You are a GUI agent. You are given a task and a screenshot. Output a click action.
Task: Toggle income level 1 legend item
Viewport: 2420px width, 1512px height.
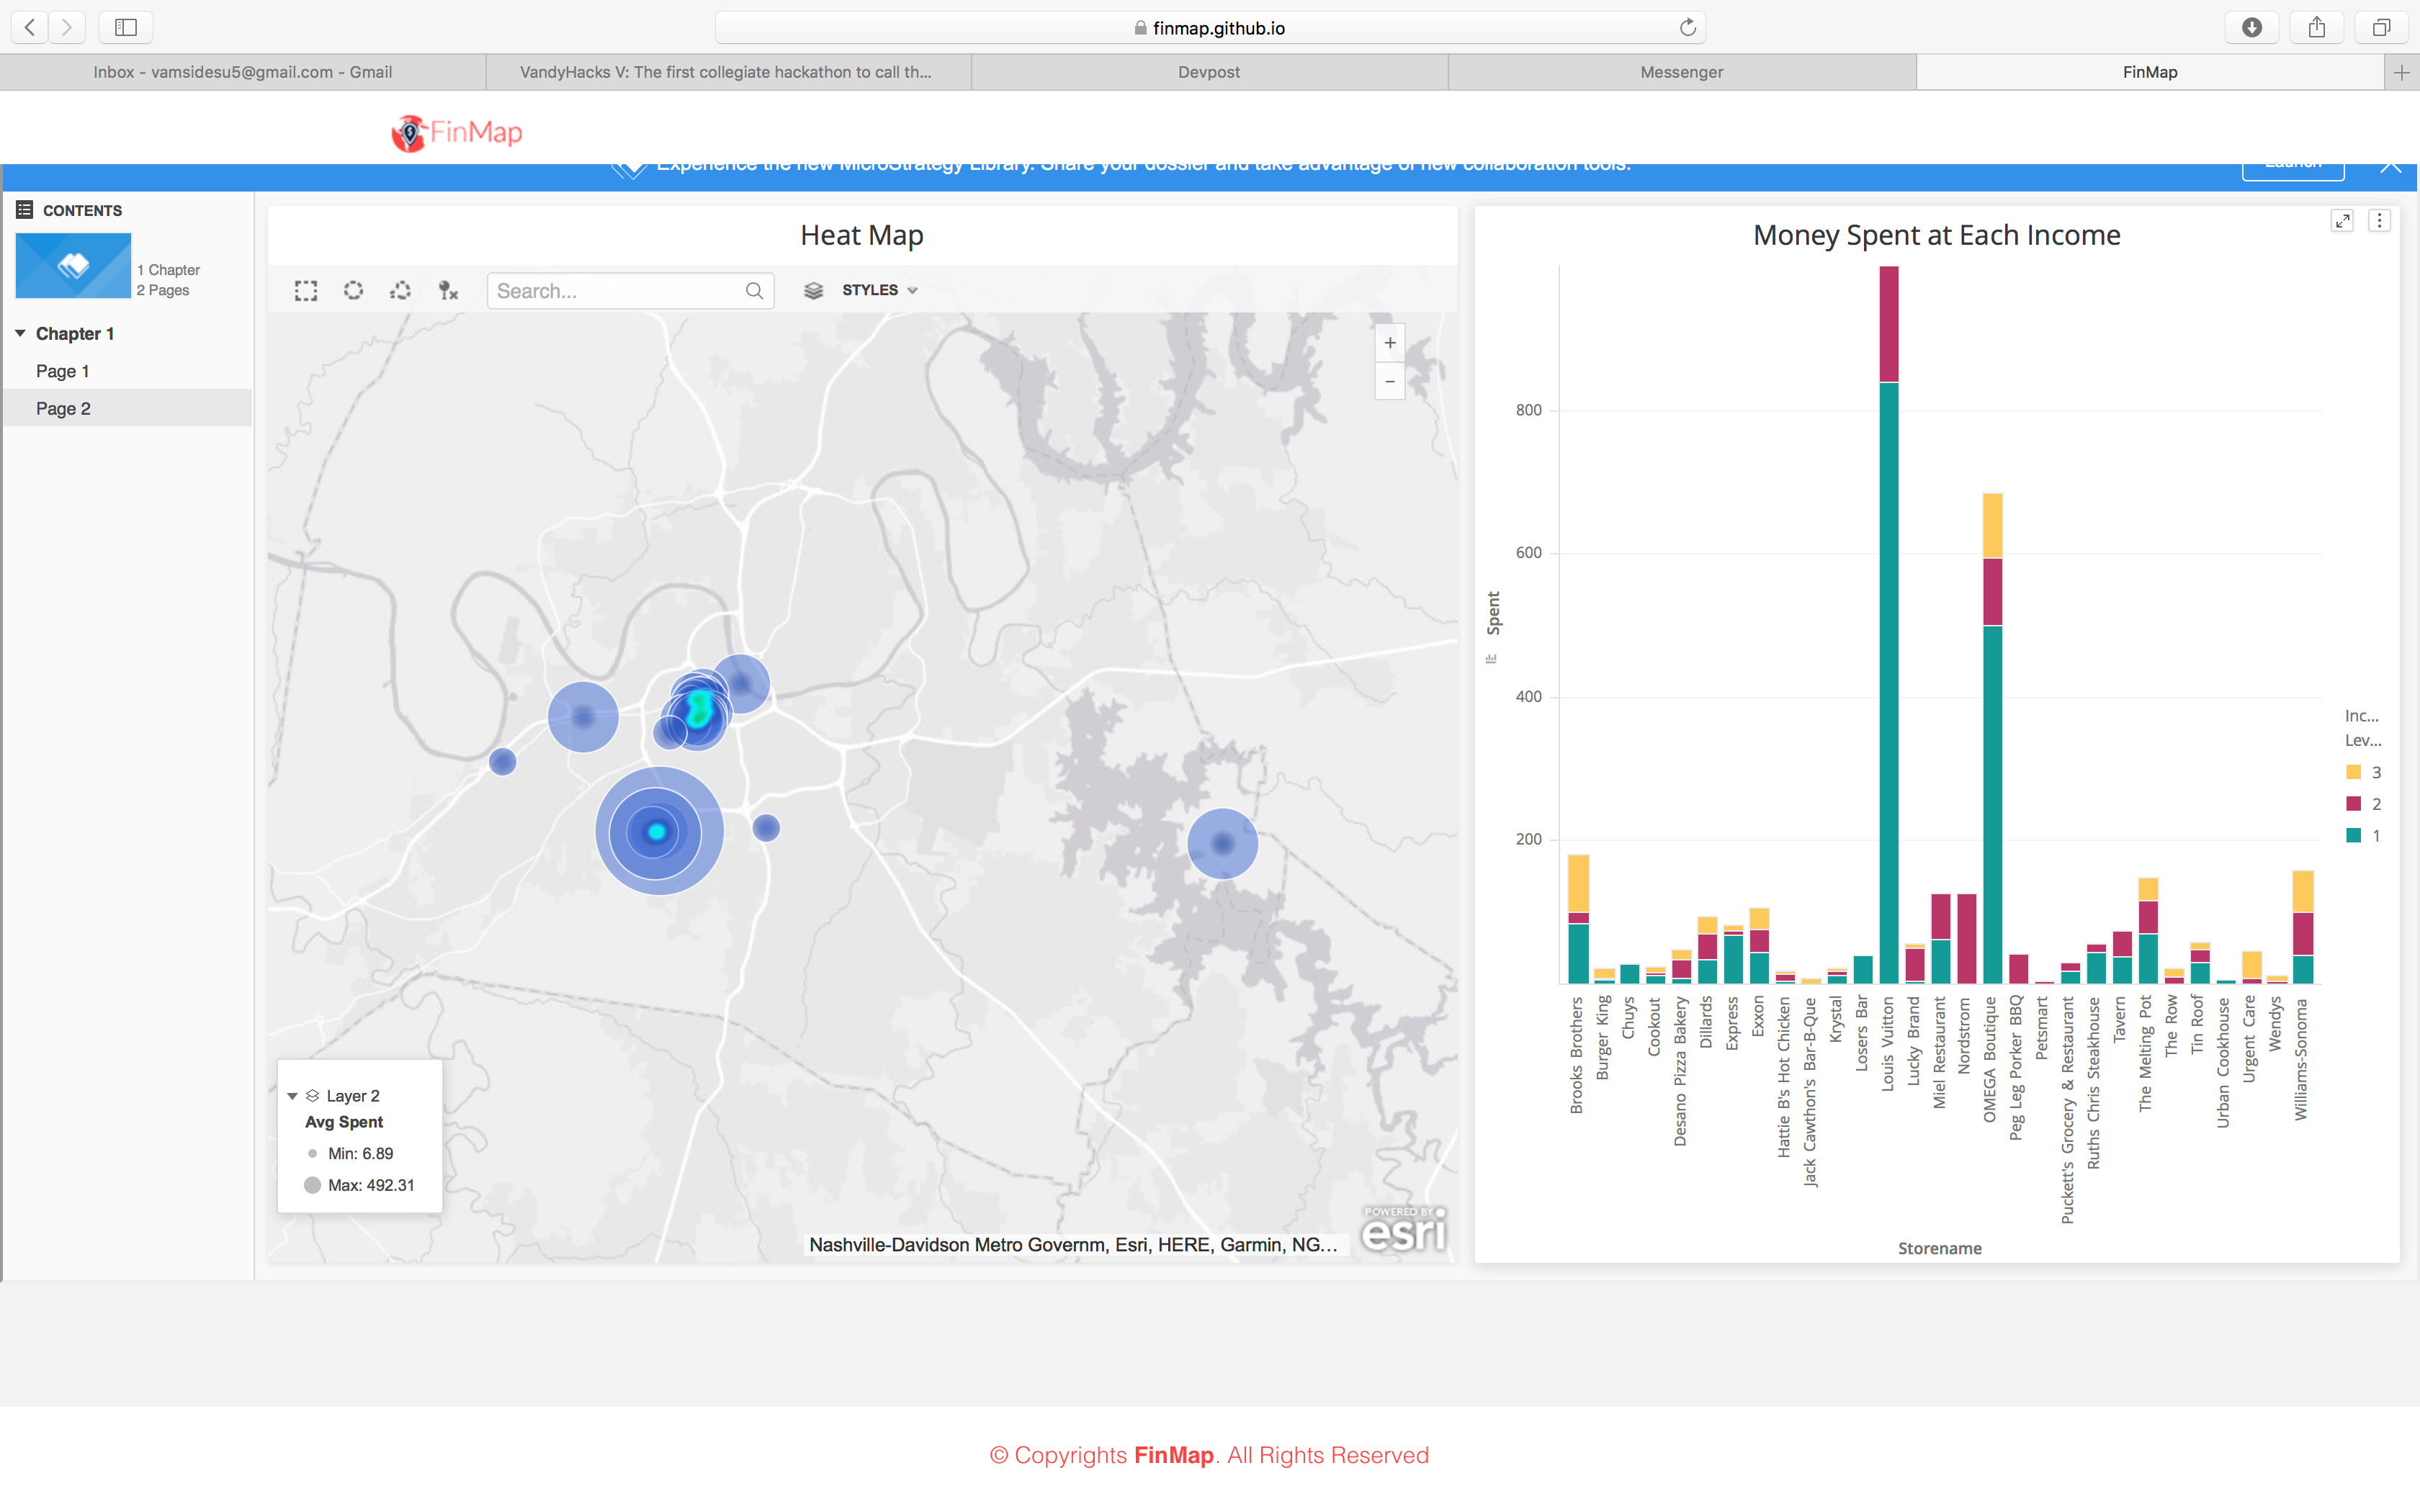click(x=2364, y=836)
